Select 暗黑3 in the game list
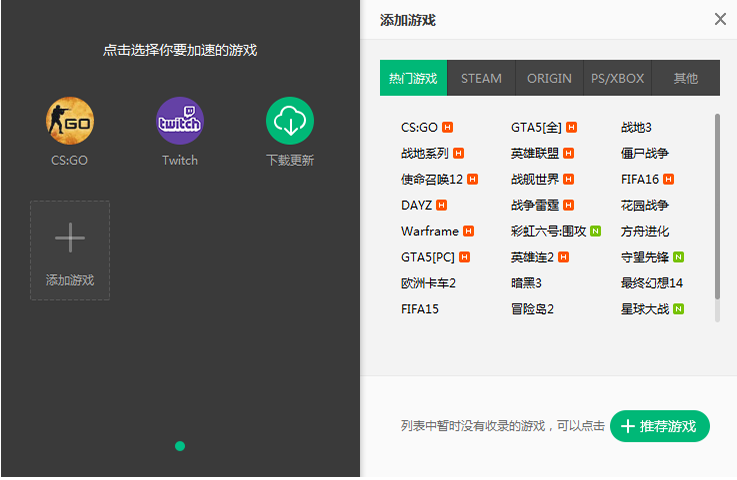This screenshot has width=737, height=480. point(526,283)
